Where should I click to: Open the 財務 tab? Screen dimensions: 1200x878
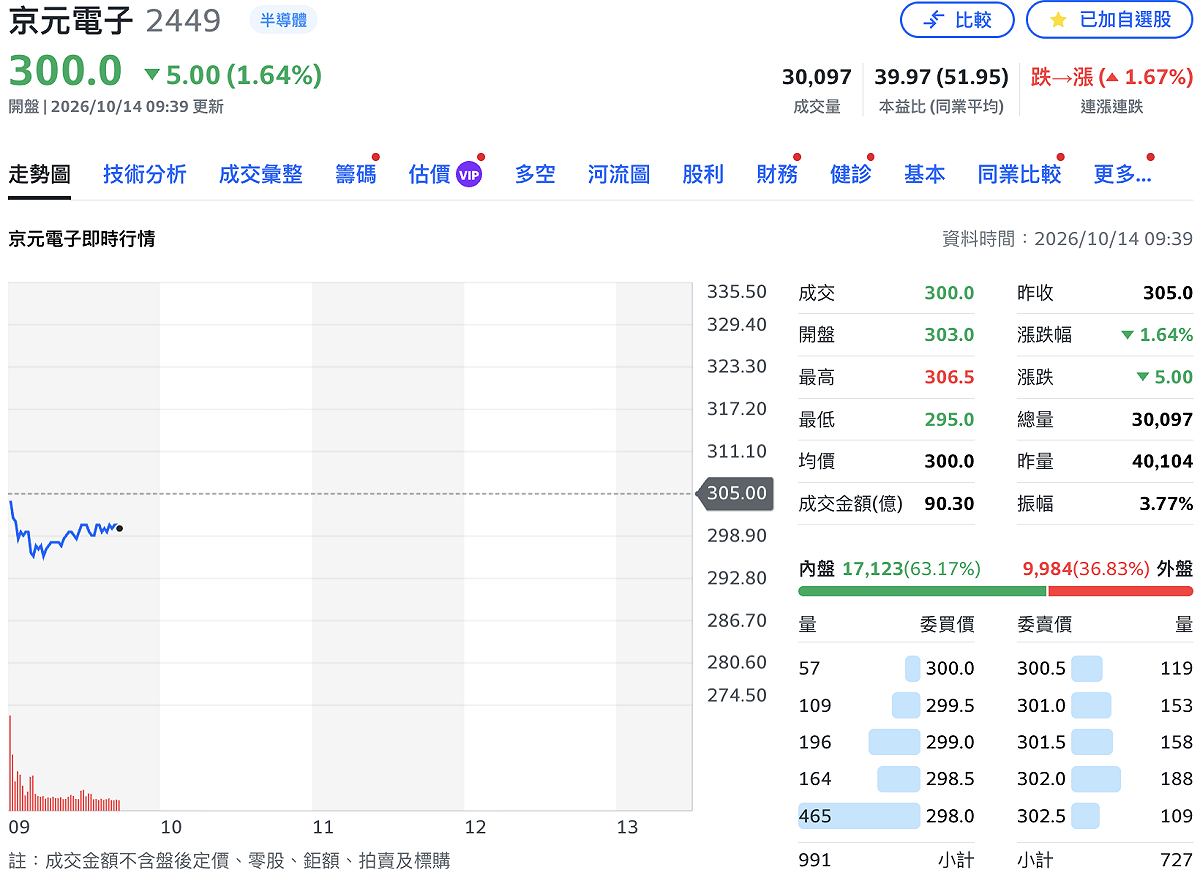pos(777,175)
